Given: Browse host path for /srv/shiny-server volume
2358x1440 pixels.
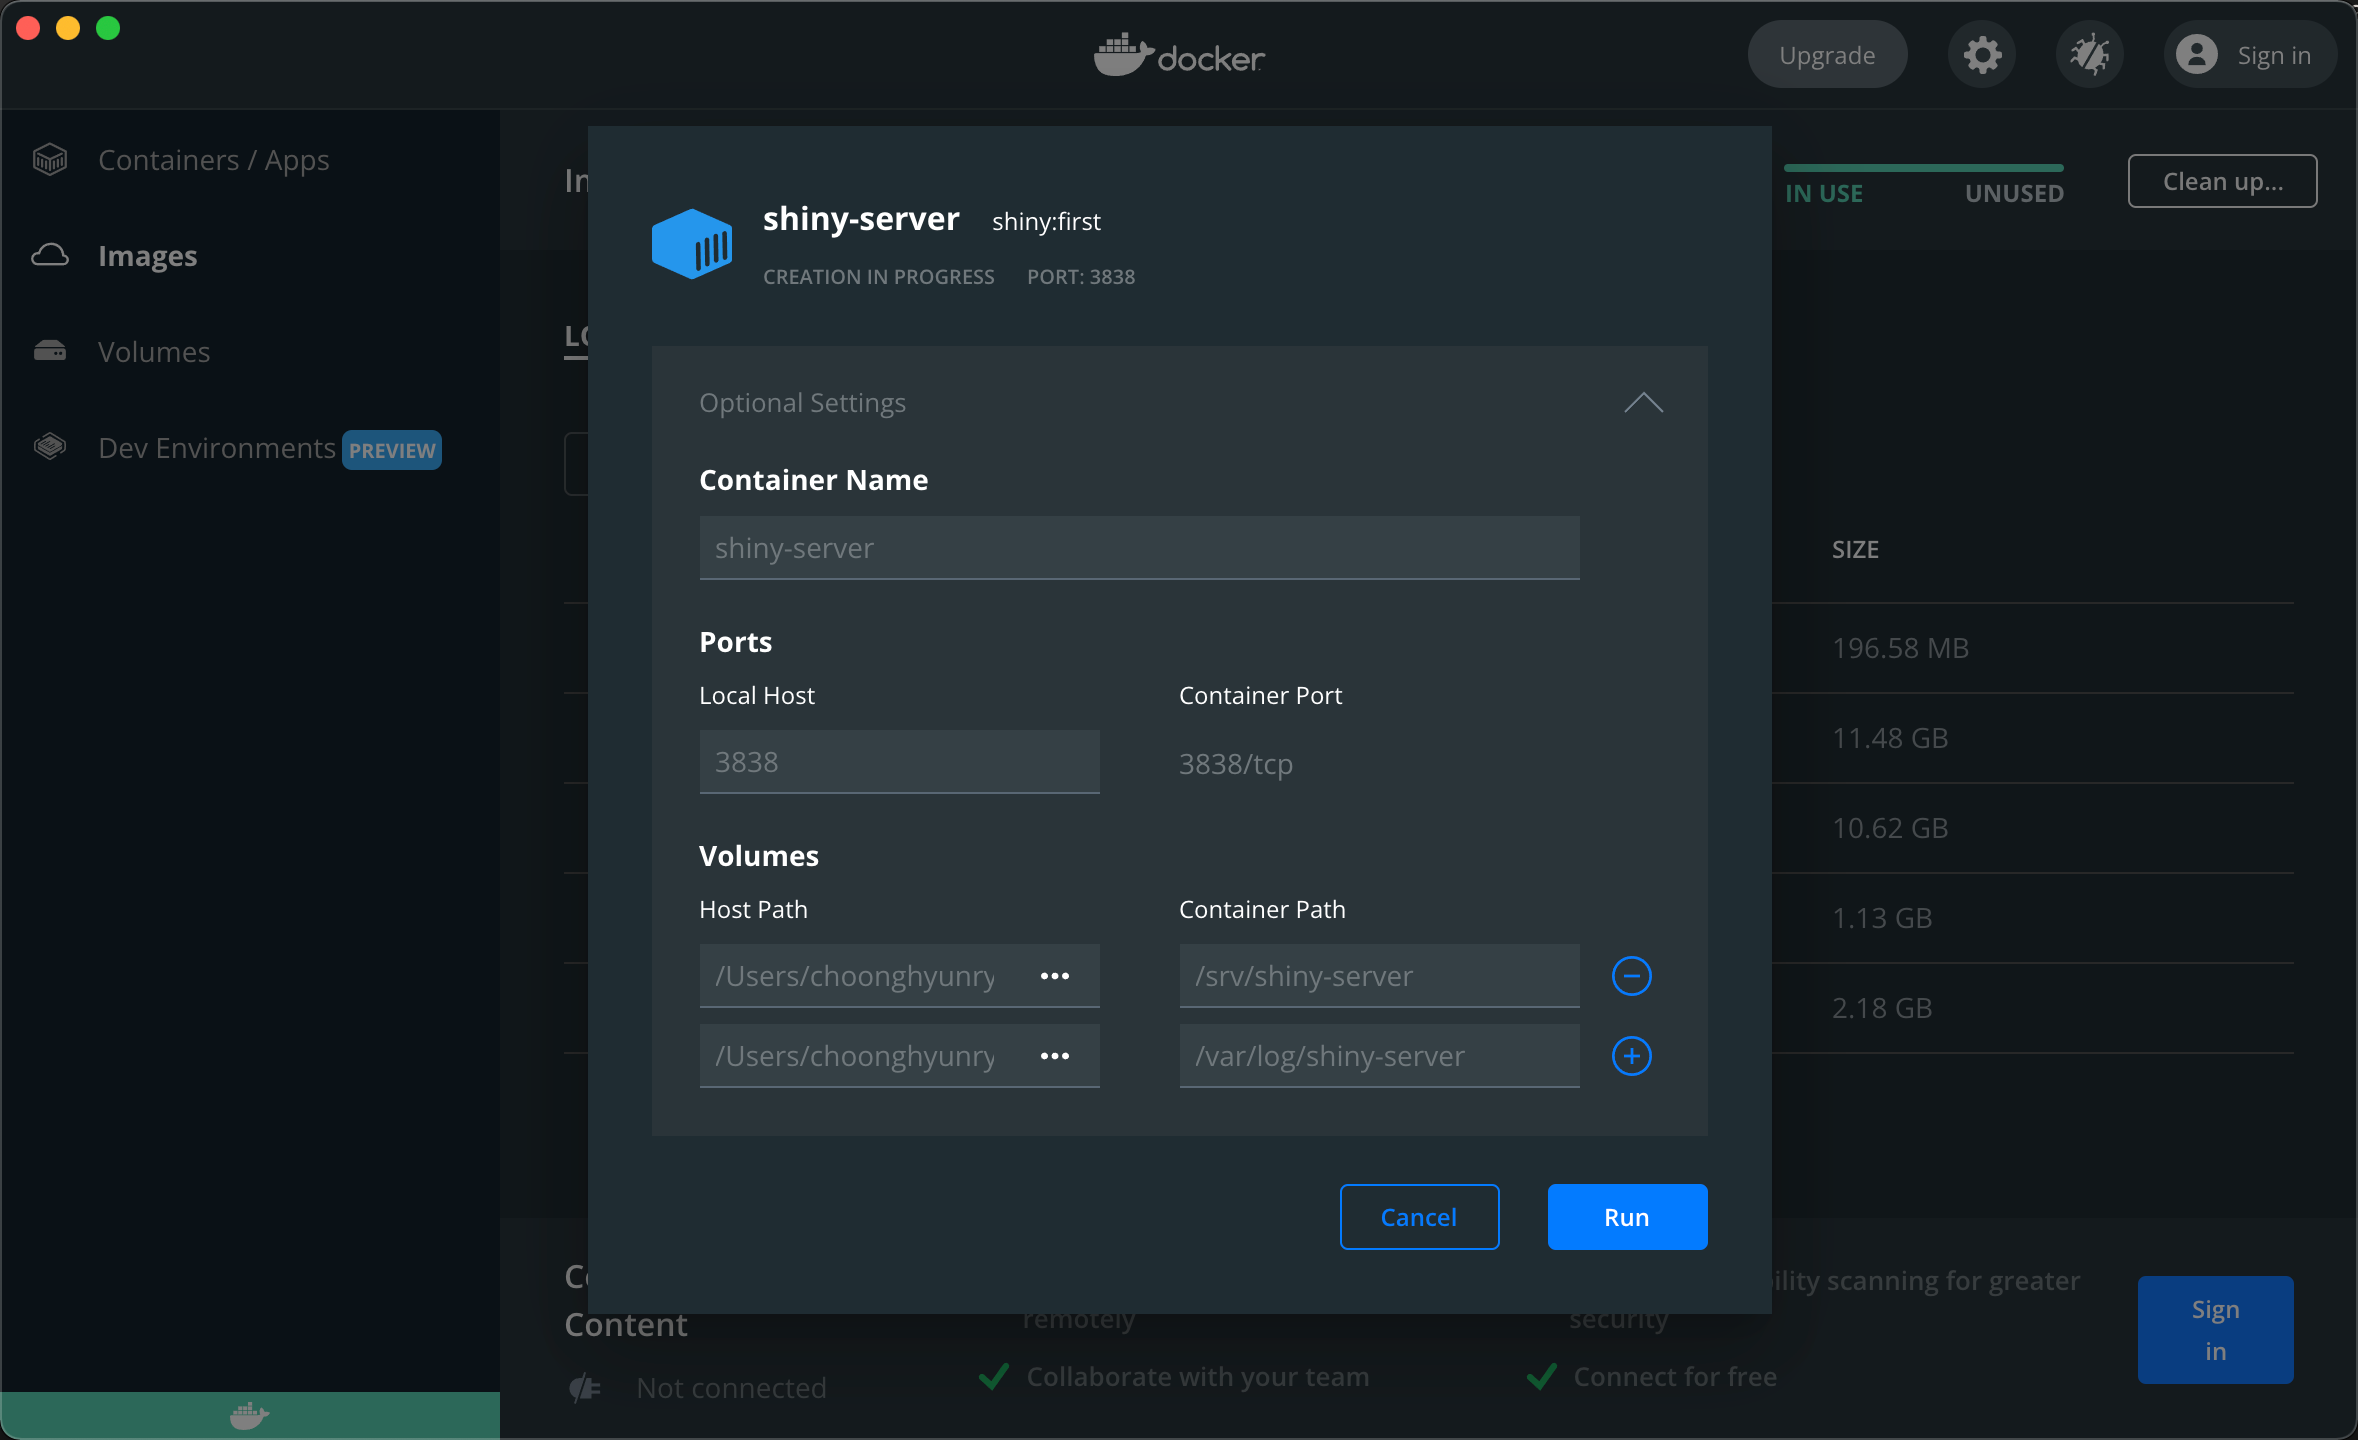Looking at the screenshot, I should (1055, 976).
